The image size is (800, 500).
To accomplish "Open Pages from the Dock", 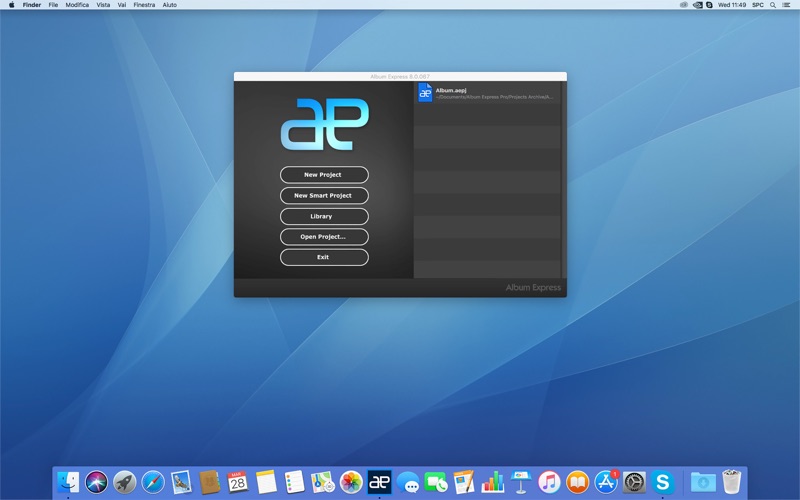I will 464,482.
